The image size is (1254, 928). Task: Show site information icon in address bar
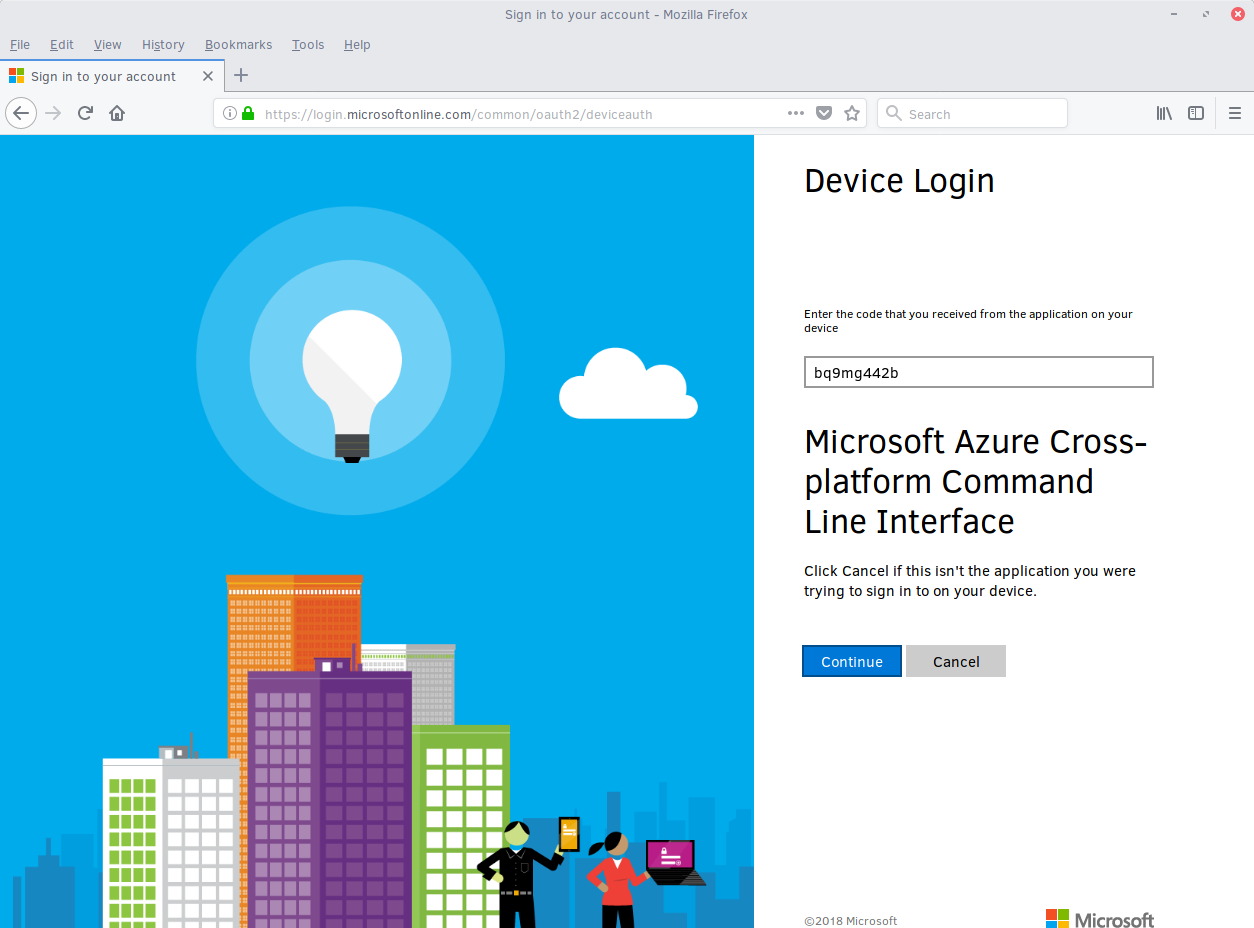pos(229,113)
